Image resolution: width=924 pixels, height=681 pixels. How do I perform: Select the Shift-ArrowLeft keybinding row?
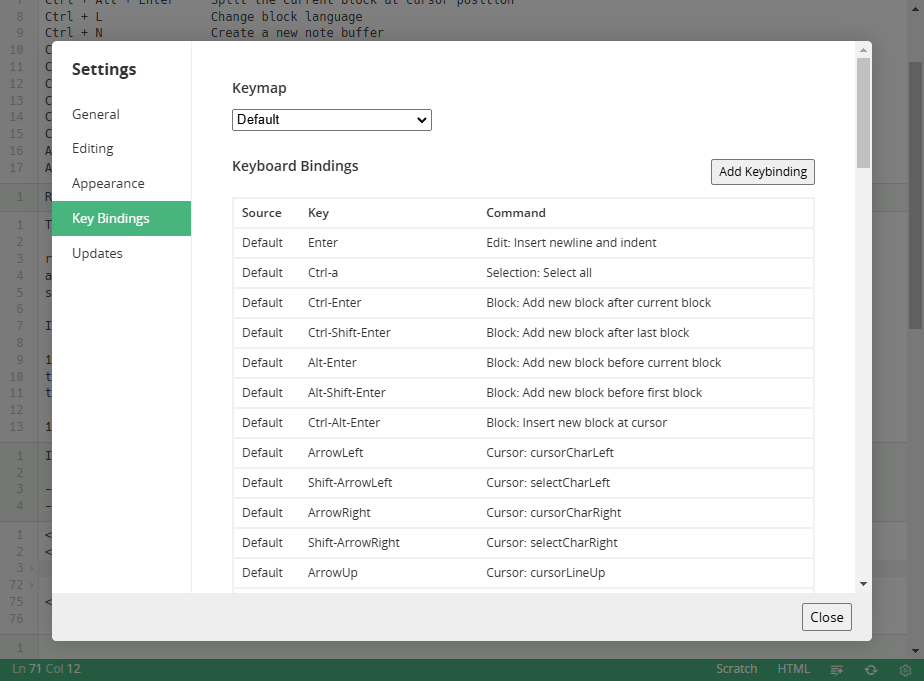click(523, 483)
